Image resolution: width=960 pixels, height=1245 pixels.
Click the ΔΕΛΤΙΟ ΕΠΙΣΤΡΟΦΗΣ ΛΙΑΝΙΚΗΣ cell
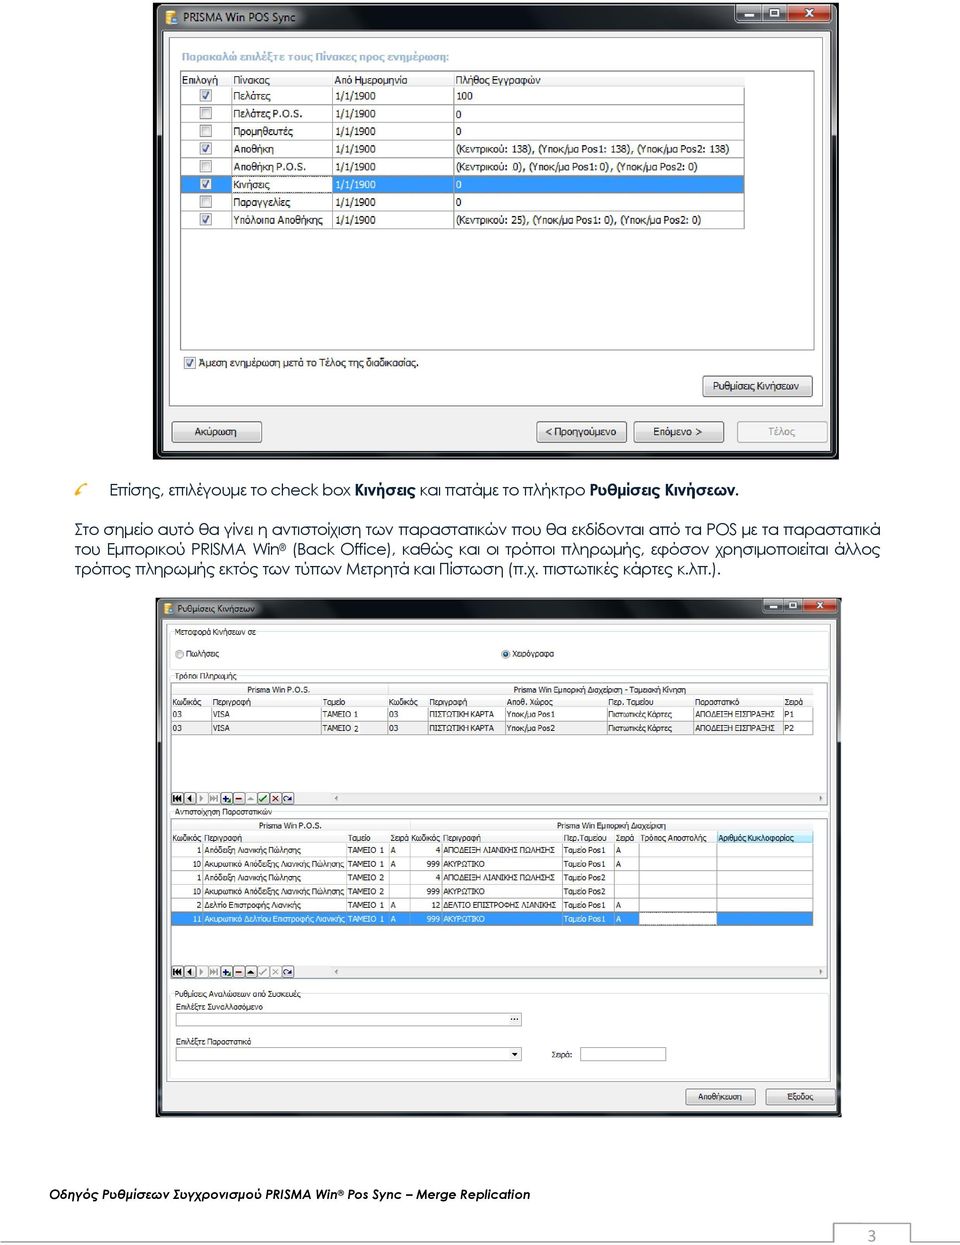(x=499, y=905)
